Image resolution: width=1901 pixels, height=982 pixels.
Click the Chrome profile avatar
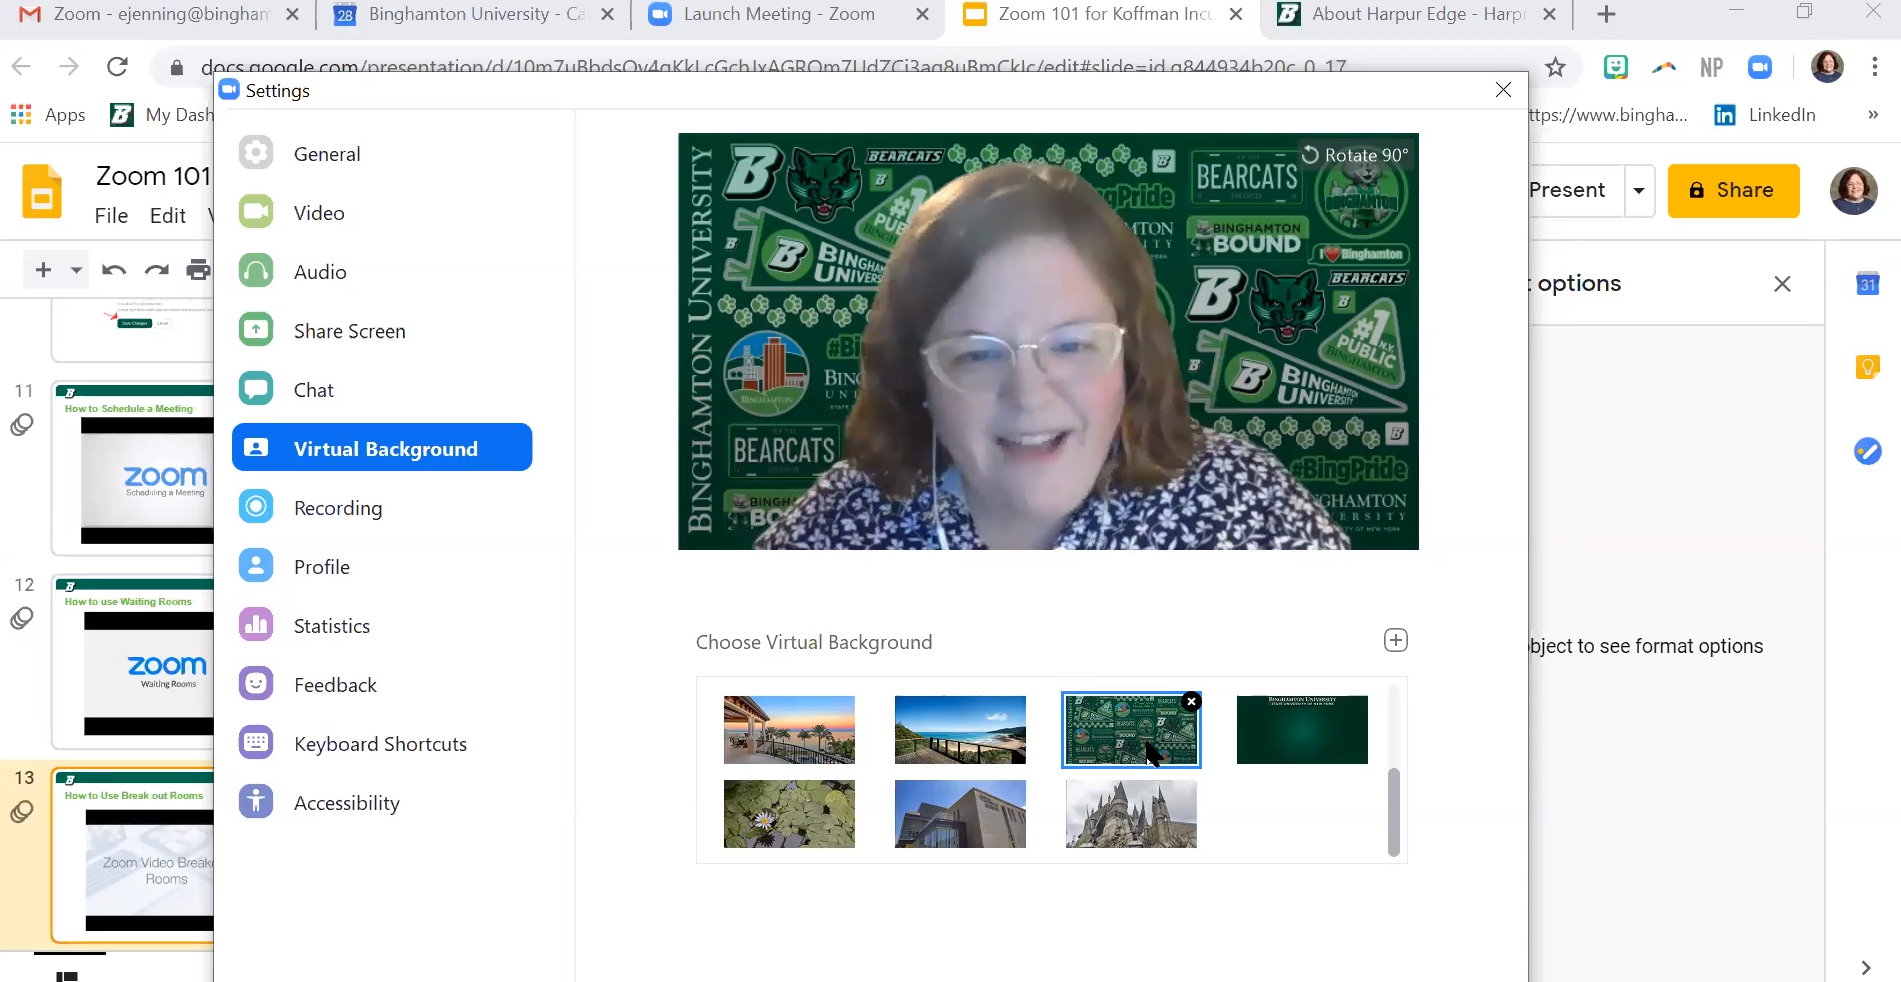[1827, 67]
